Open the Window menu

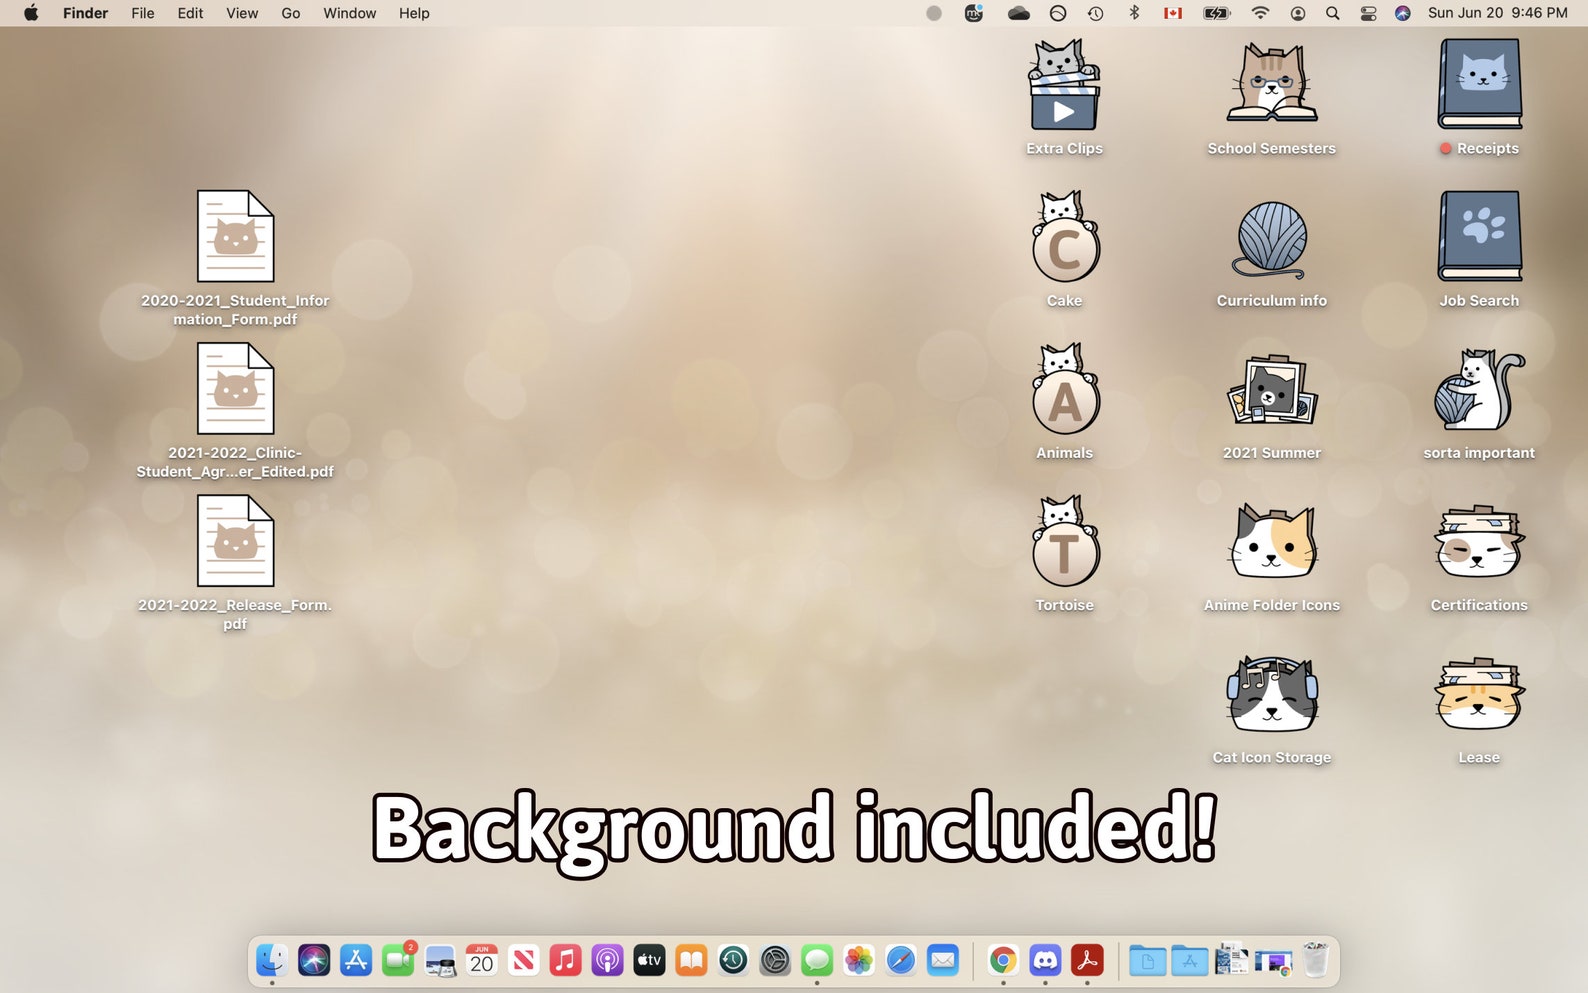[x=350, y=13]
